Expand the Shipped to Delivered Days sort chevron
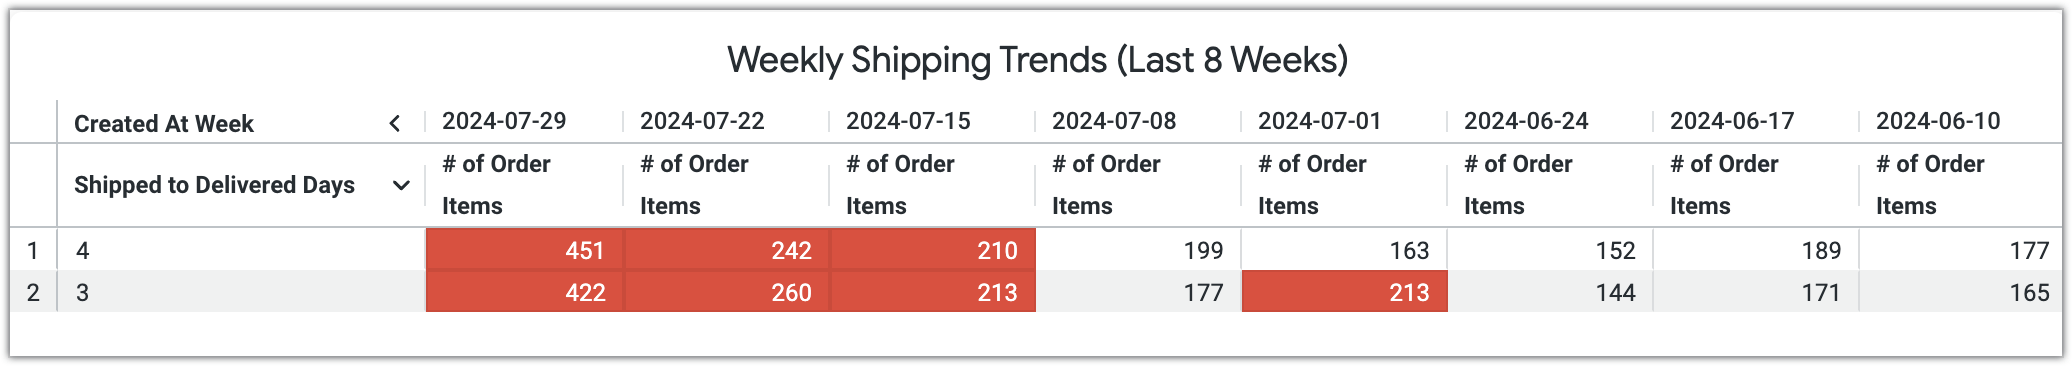This screenshot has width=2072, height=366. click(401, 185)
